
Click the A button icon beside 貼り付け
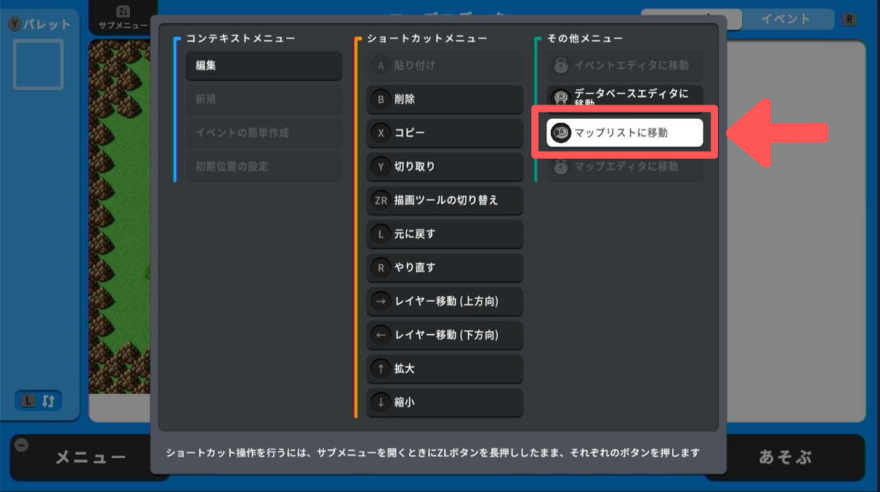381,66
